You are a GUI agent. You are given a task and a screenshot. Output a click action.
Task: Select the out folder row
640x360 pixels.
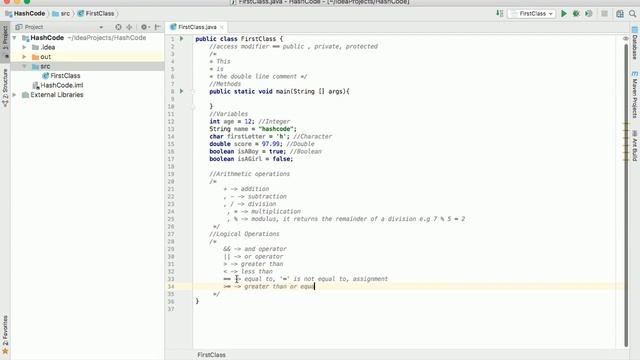click(x=87, y=57)
